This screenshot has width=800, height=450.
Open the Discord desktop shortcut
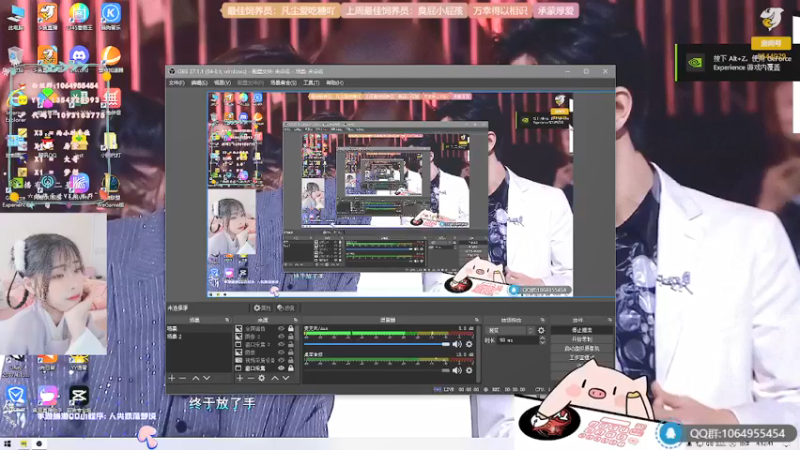pos(79,57)
